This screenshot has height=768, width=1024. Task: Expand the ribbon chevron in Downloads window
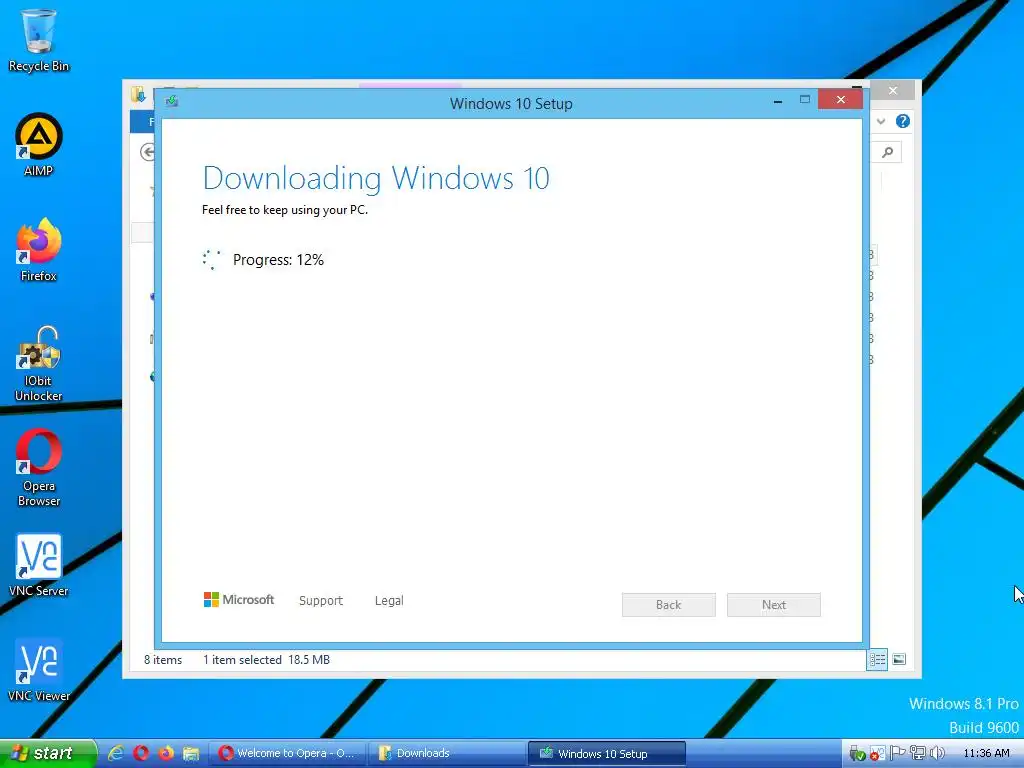tap(881, 121)
